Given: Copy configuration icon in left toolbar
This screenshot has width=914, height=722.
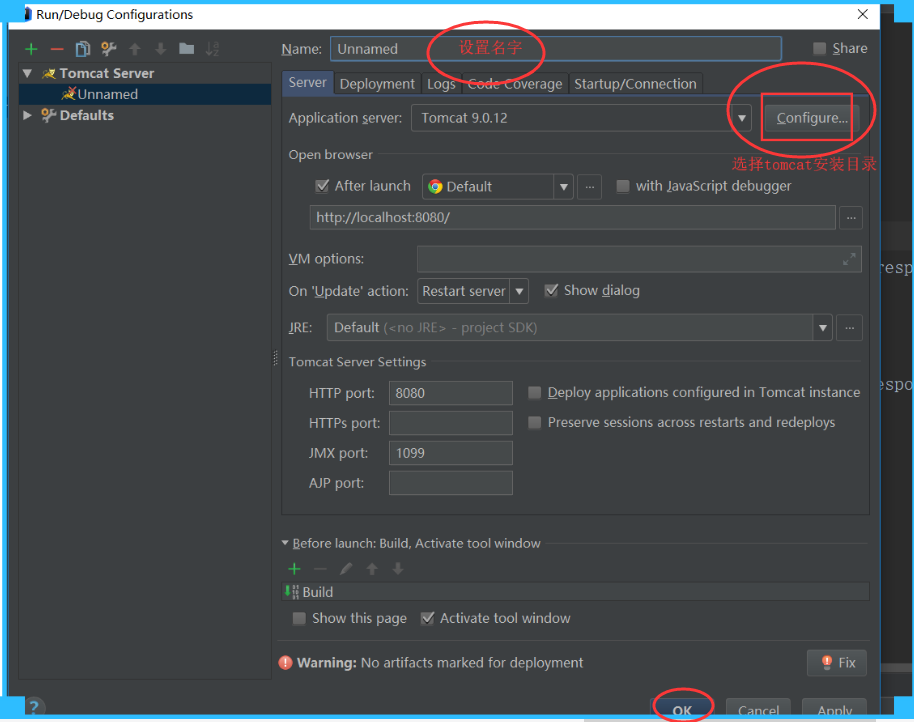Looking at the screenshot, I should coord(83,49).
